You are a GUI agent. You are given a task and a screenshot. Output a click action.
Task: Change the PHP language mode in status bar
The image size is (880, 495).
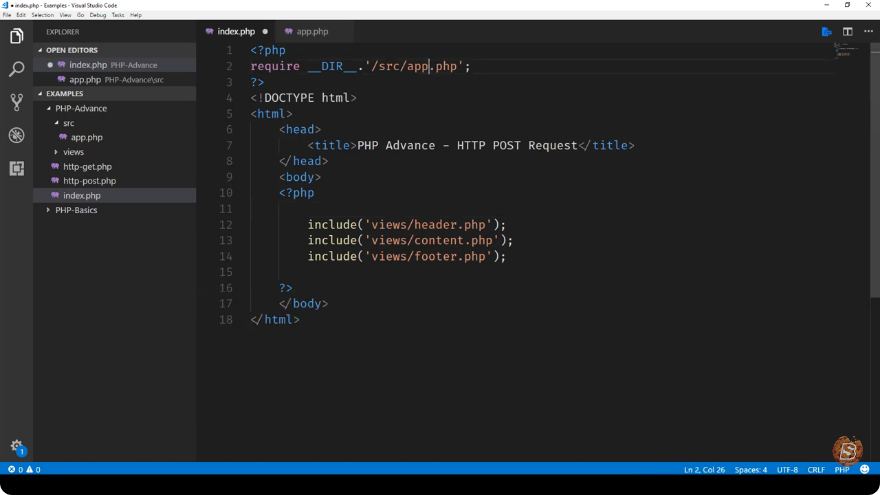842,469
